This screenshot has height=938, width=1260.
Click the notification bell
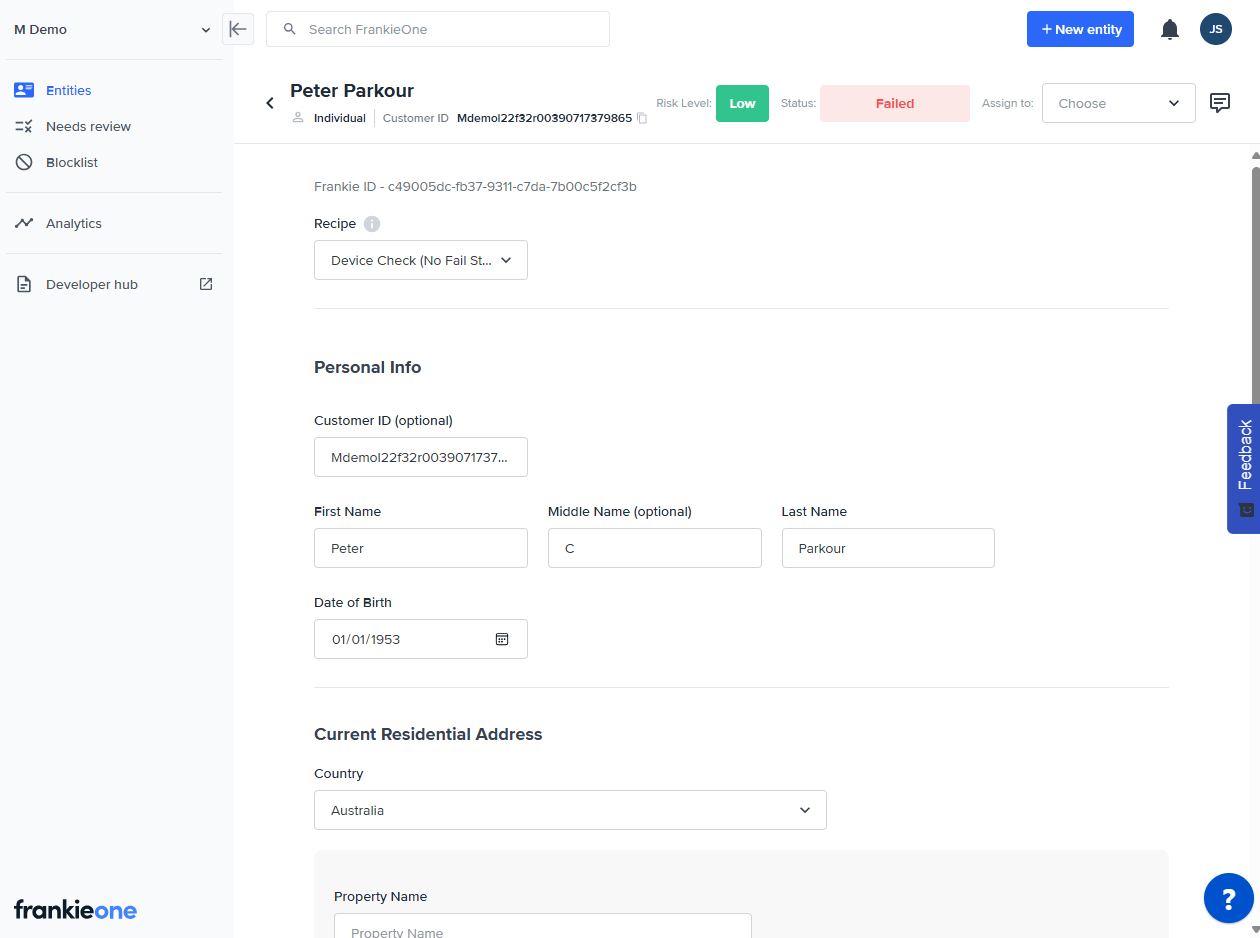(x=1170, y=29)
